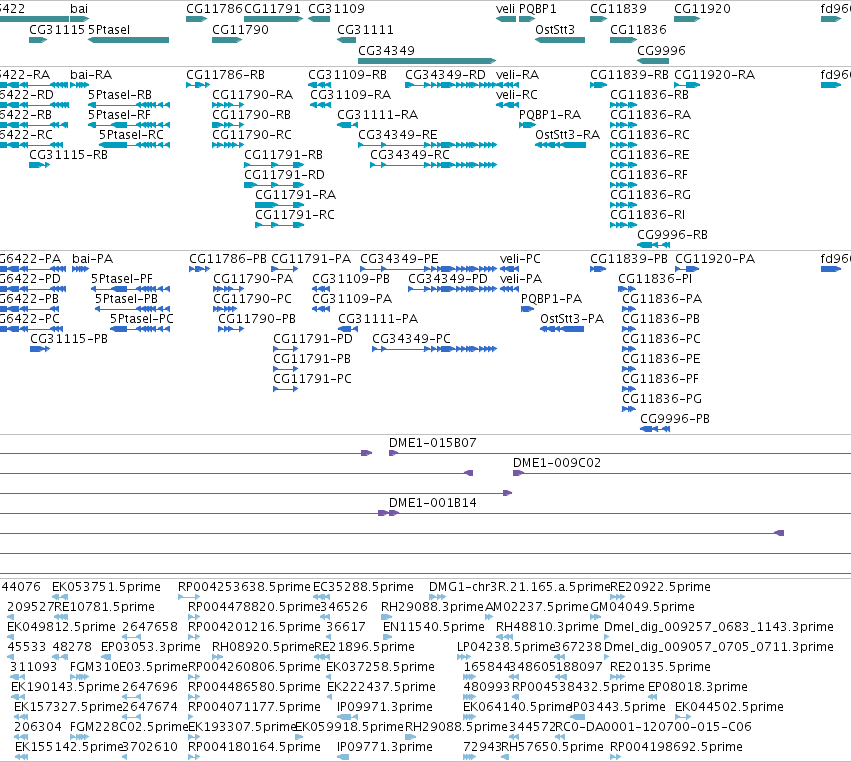Open protein CG9996-PB
The width and height of the screenshot is (851, 762).
[x=675, y=418]
